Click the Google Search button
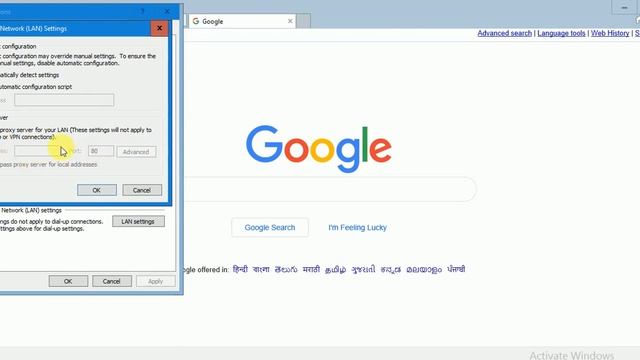 [x=270, y=227]
